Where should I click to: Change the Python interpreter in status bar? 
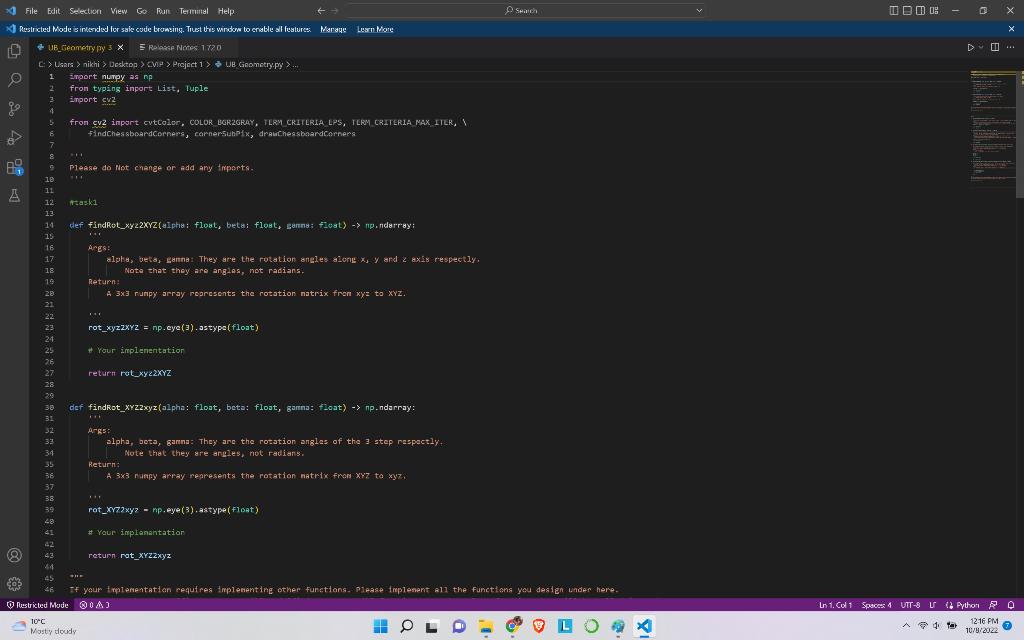click(963, 605)
